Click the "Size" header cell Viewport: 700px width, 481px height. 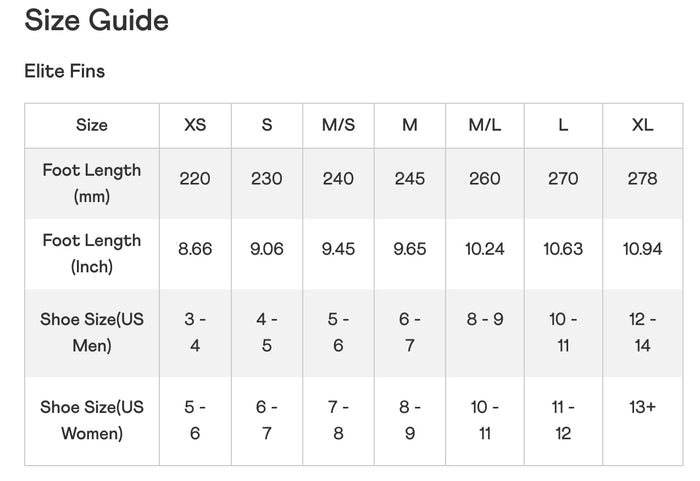pyautogui.click(x=92, y=125)
